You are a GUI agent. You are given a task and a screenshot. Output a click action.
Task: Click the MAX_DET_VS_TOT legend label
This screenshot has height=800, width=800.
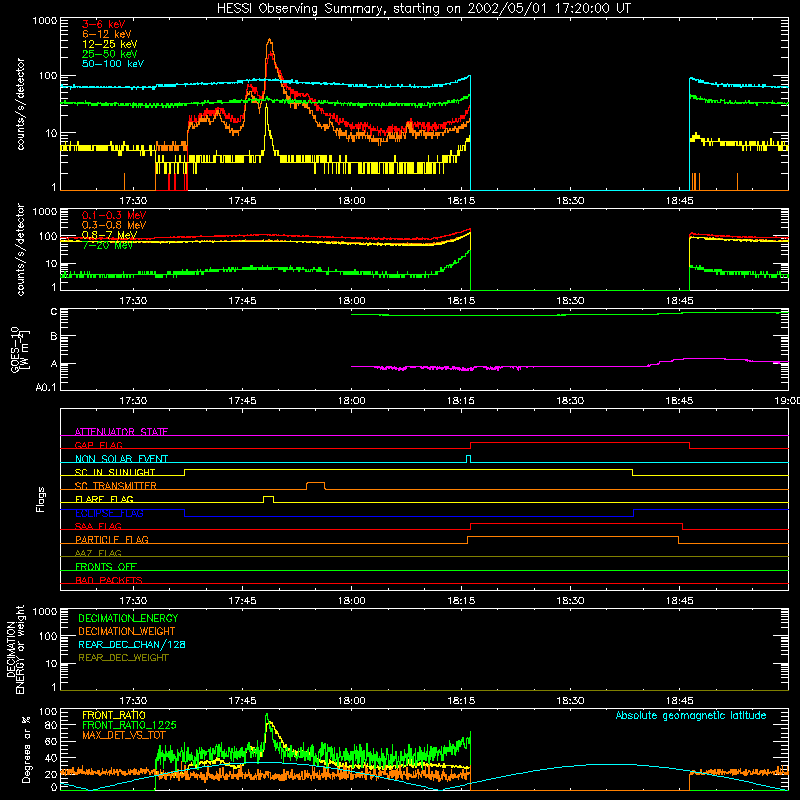point(123,735)
